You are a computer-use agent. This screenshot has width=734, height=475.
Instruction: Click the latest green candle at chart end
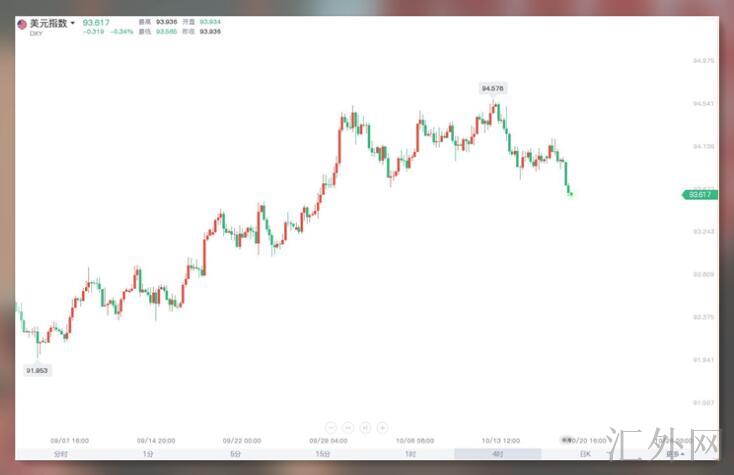pyautogui.click(x=570, y=192)
